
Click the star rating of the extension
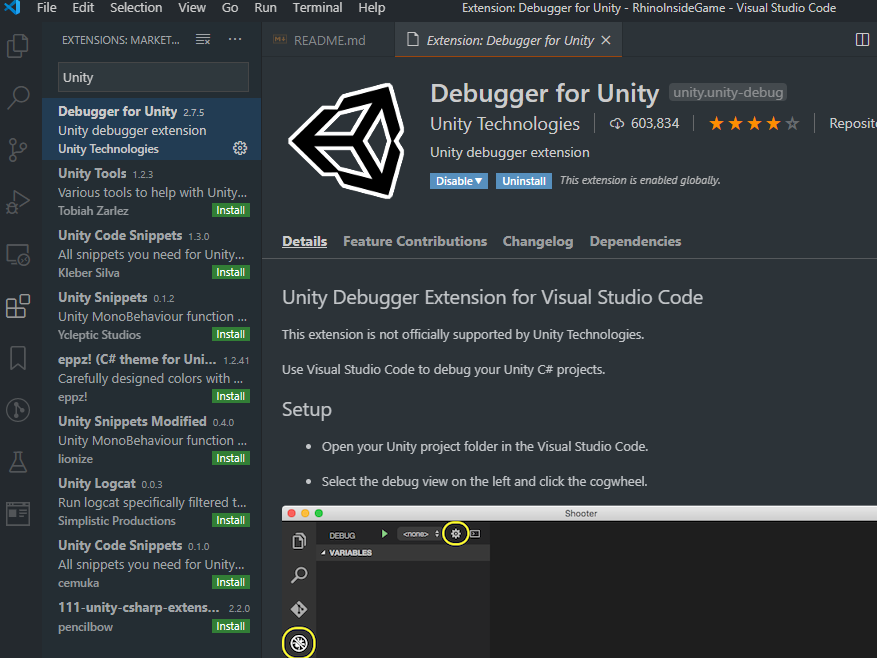click(754, 124)
